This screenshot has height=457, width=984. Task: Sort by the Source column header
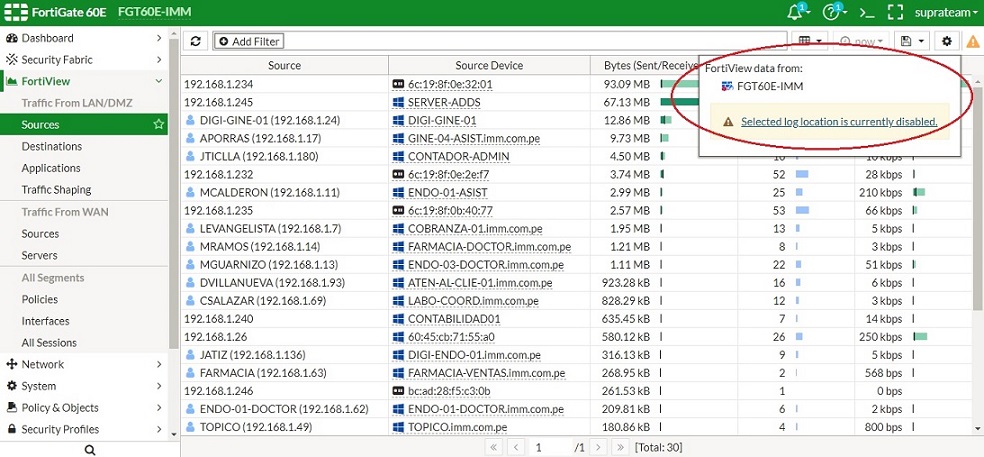point(284,65)
